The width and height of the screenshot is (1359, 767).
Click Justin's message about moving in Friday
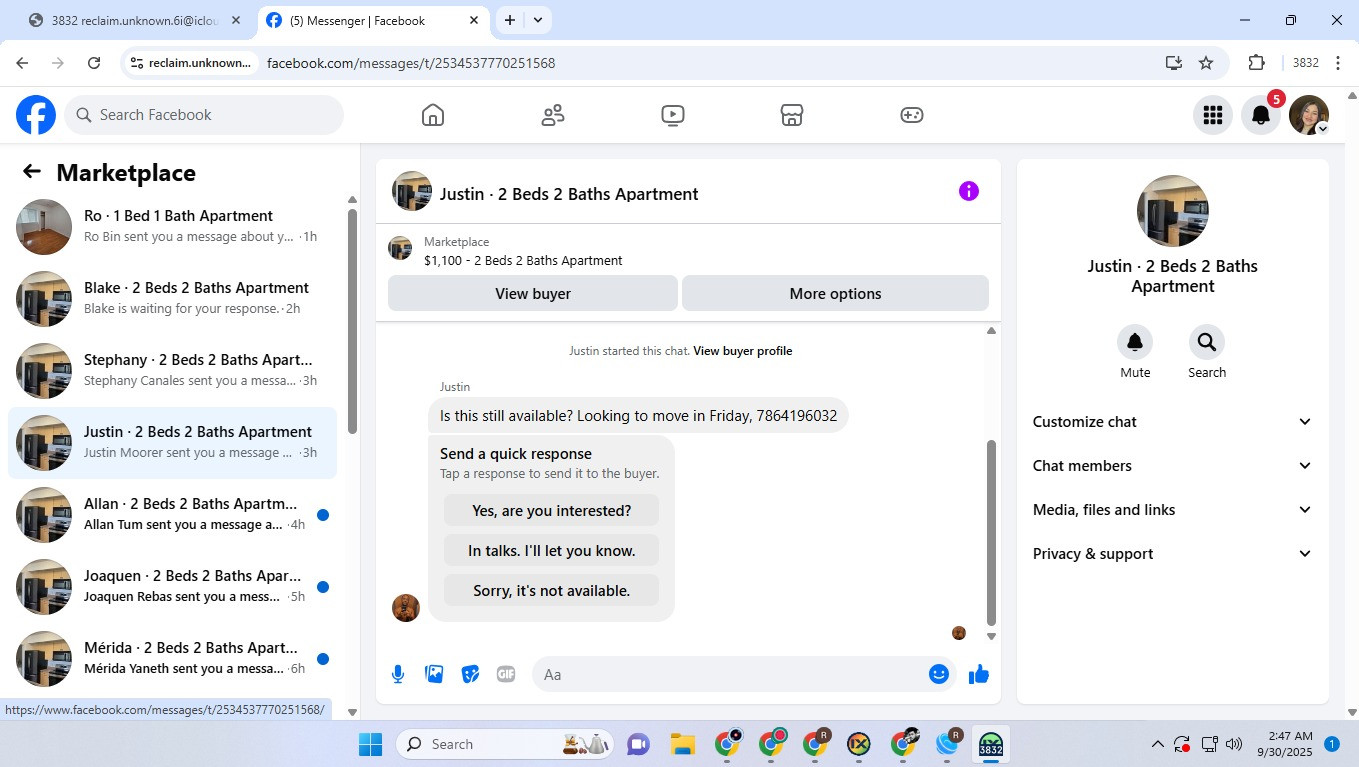[x=638, y=416]
